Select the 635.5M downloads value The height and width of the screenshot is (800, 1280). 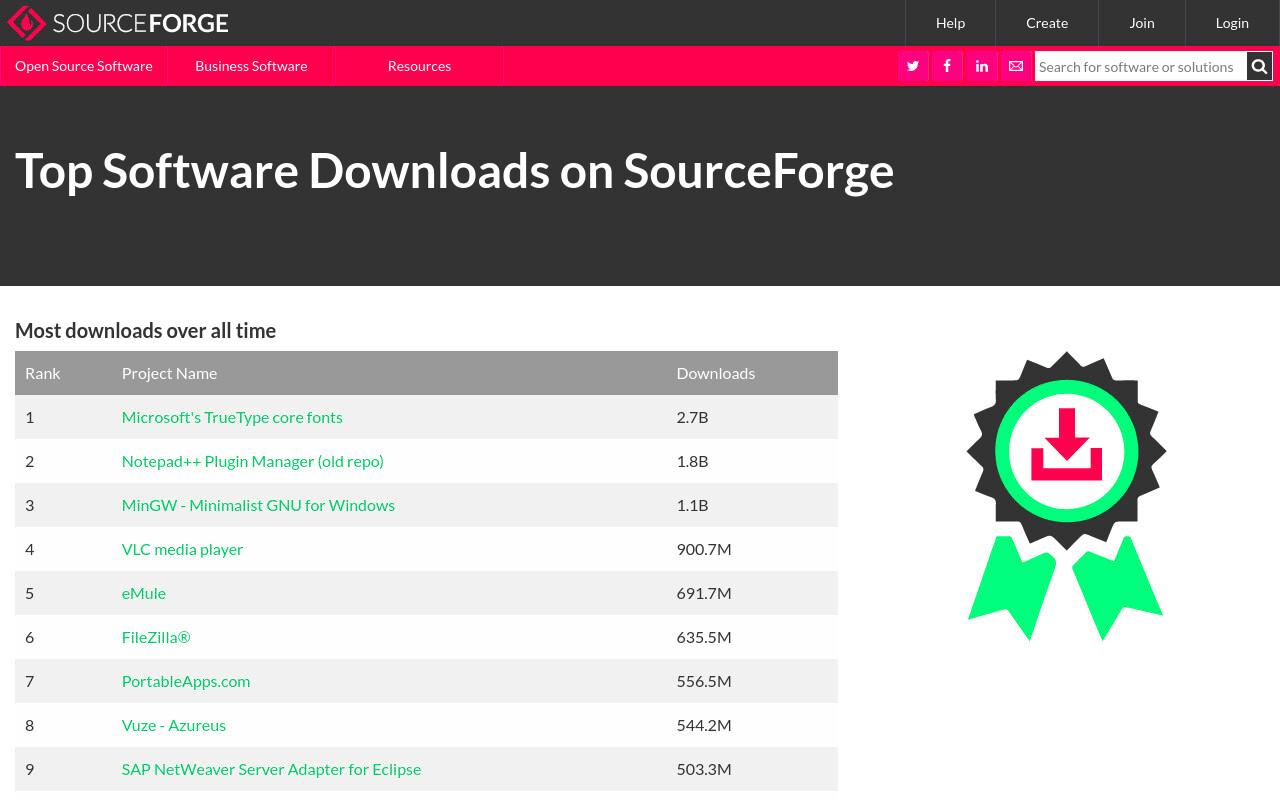704,637
